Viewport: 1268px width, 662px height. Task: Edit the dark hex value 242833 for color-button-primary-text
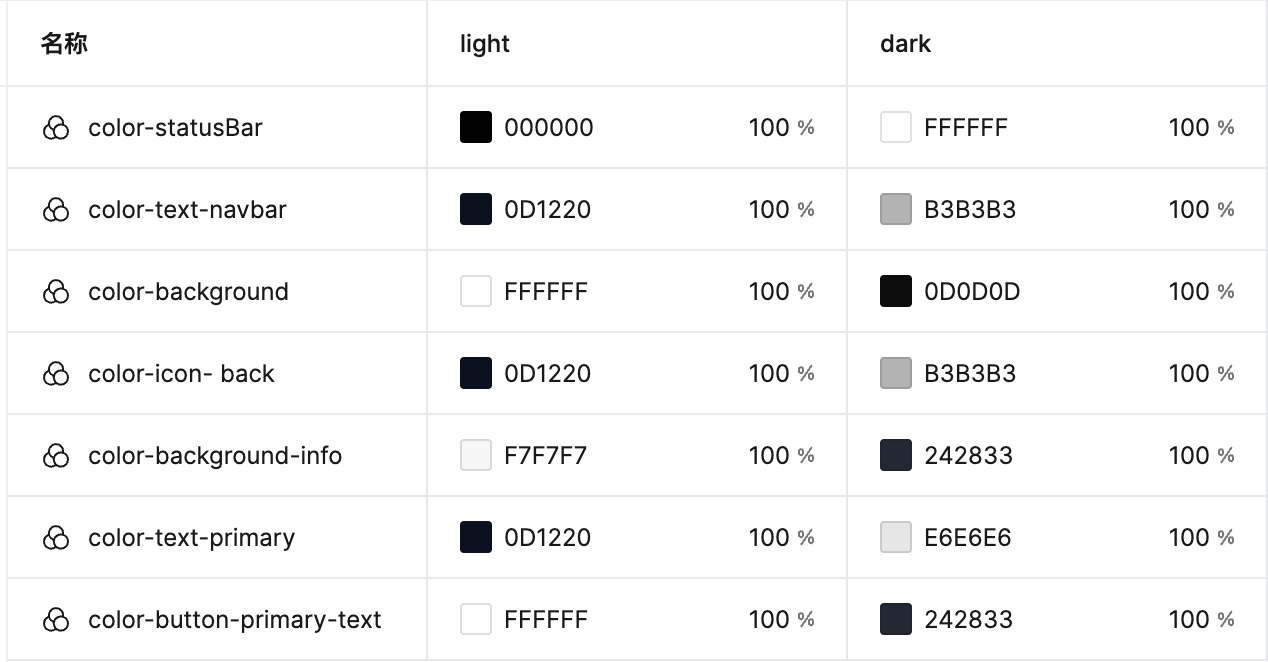pyautogui.click(x=968, y=620)
